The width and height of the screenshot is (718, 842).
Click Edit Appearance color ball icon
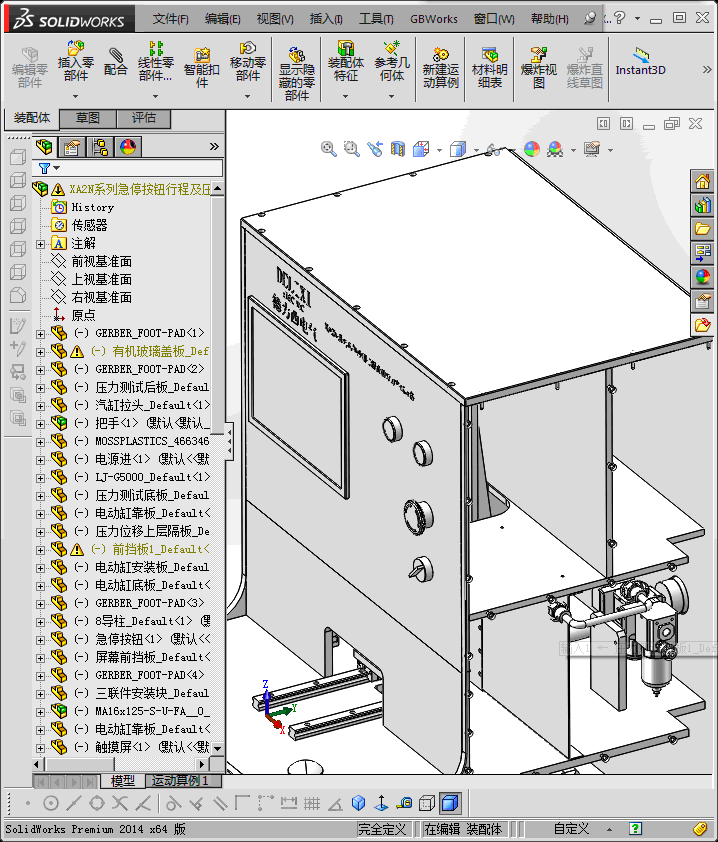[532, 149]
